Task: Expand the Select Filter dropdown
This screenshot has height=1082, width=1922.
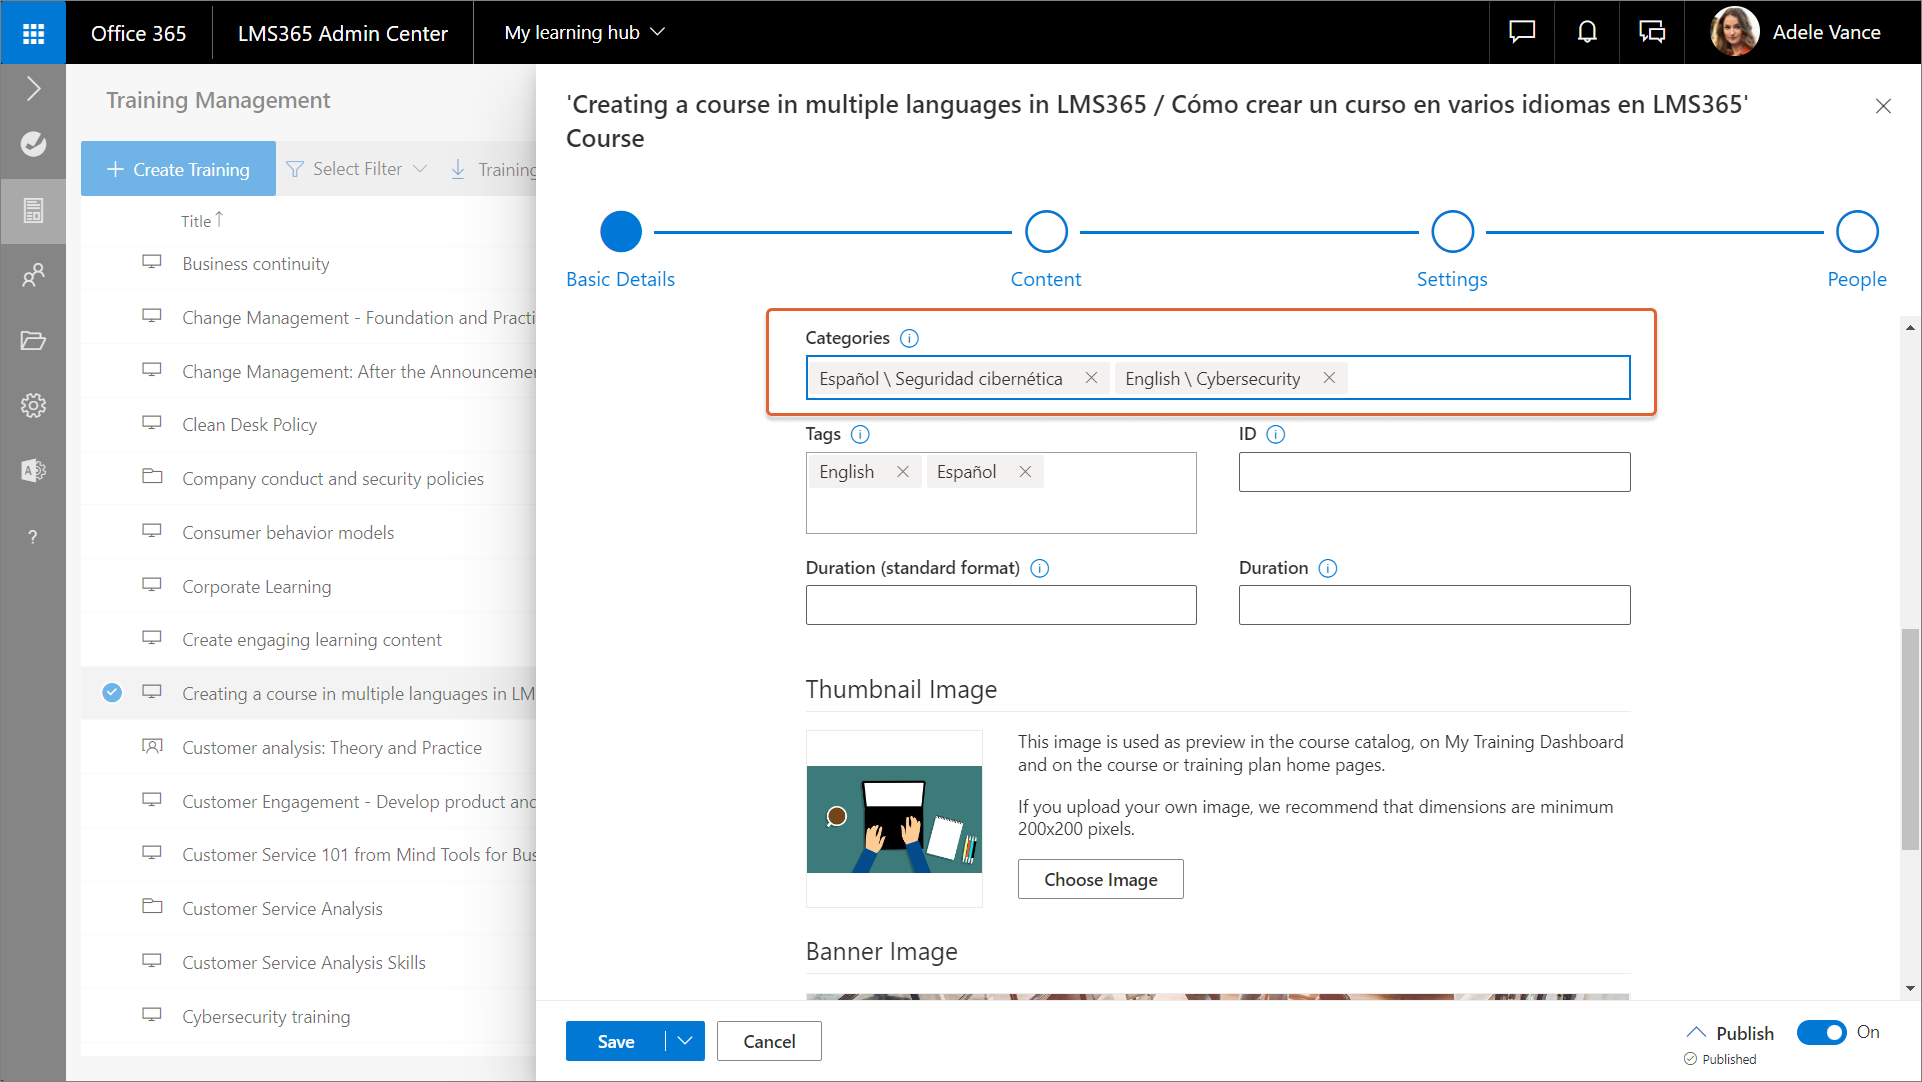Action: point(357,169)
